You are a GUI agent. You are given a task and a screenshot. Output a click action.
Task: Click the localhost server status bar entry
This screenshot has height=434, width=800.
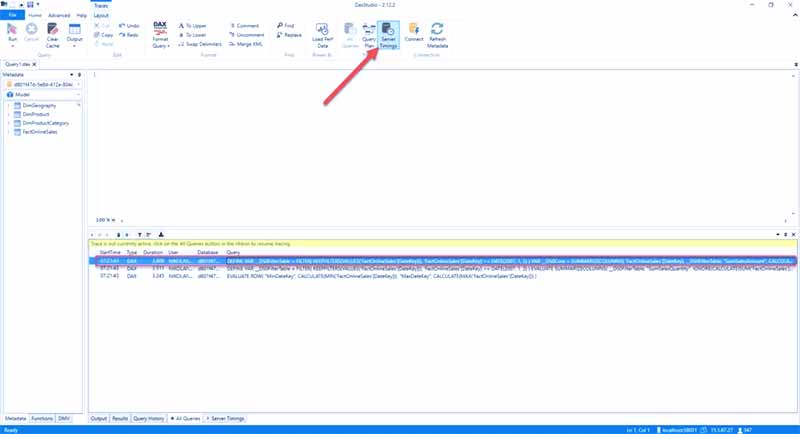[x=677, y=430]
